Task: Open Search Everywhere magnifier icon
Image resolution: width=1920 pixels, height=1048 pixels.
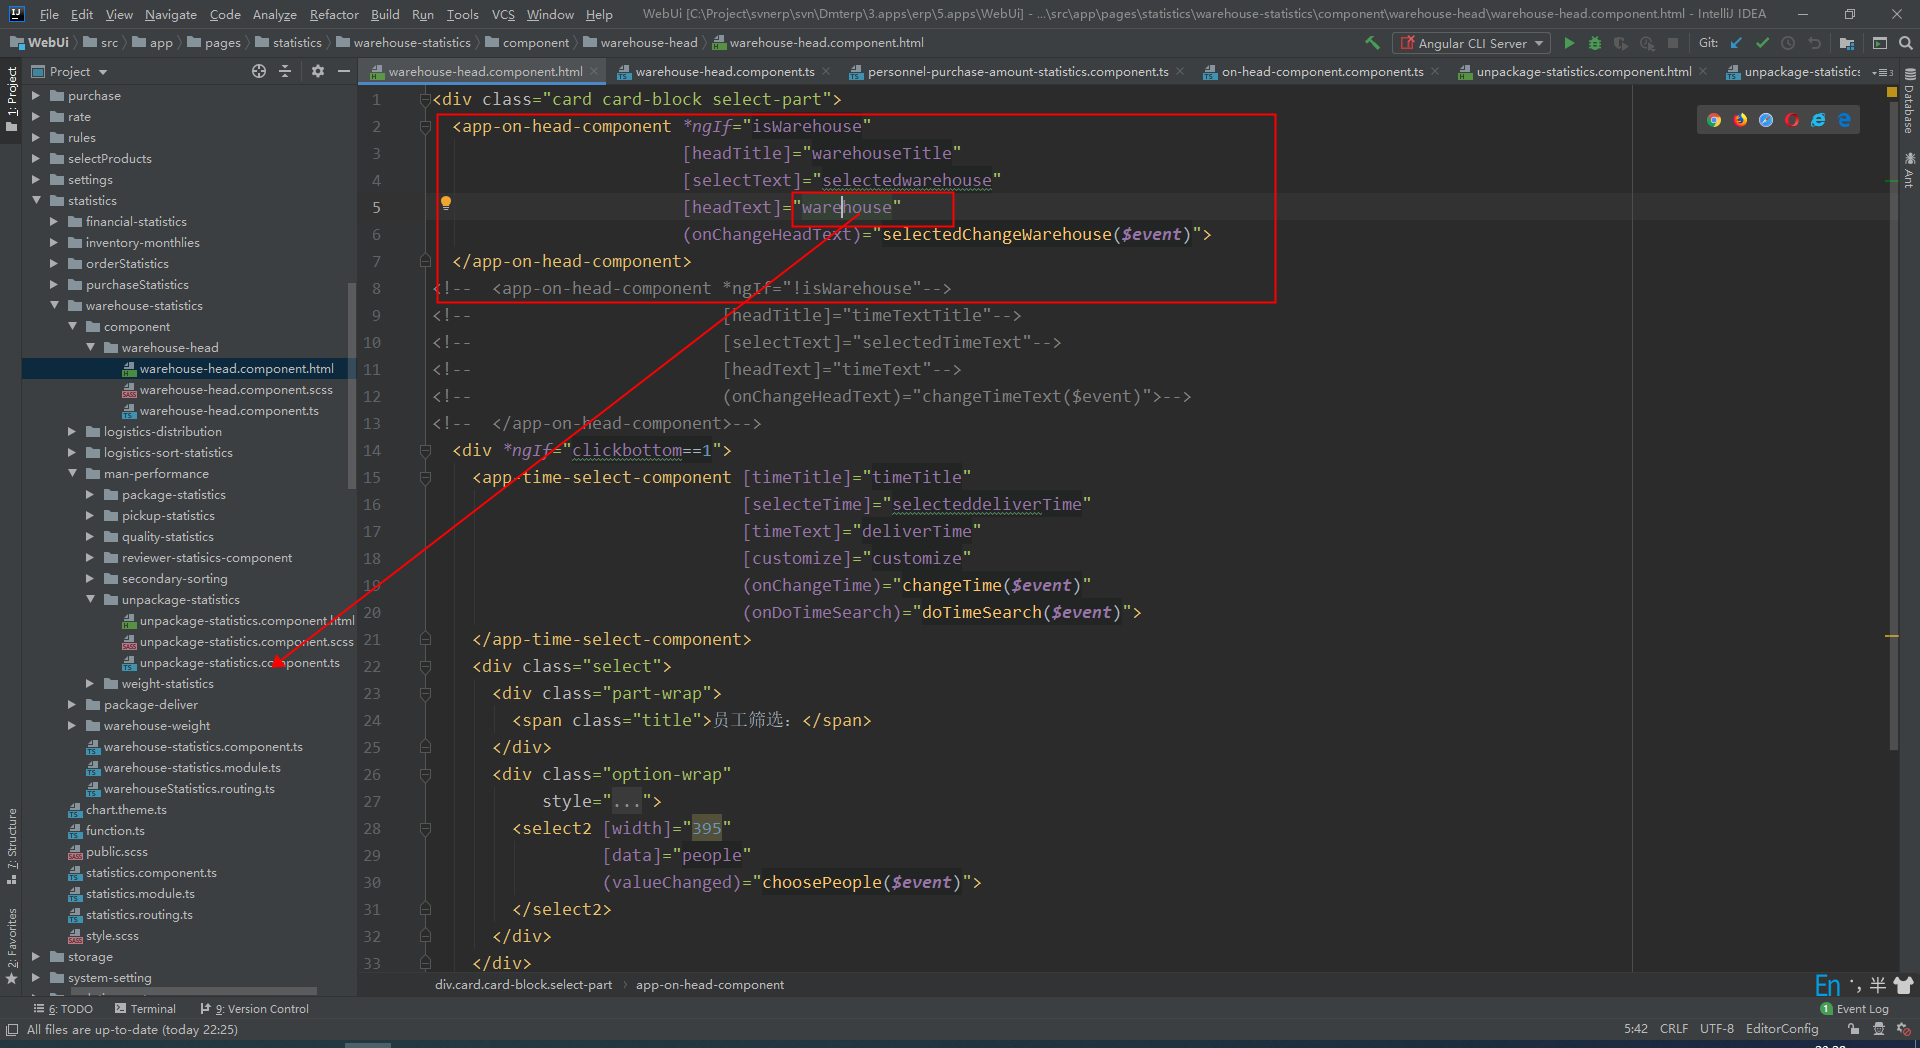Action: [1906, 43]
